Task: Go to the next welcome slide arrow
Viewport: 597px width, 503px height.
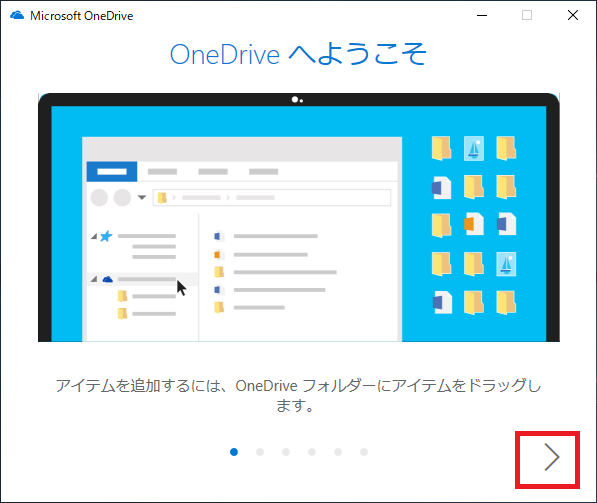Action: pos(551,457)
